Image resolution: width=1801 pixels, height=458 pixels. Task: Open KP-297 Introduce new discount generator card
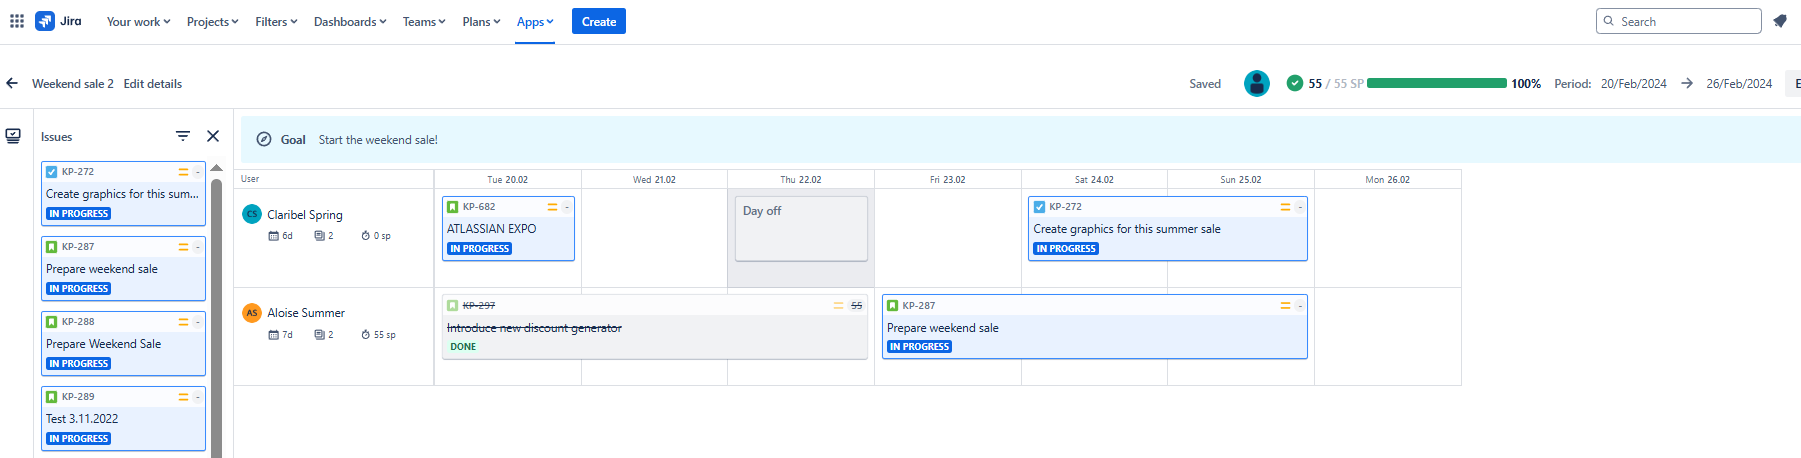tap(655, 327)
